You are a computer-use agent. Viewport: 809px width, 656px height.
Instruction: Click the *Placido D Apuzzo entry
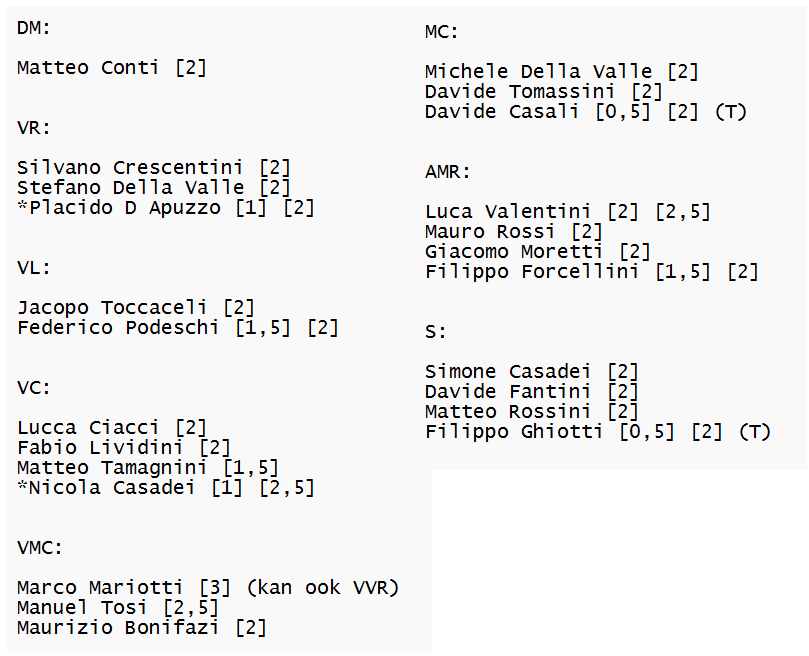[166, 207]
